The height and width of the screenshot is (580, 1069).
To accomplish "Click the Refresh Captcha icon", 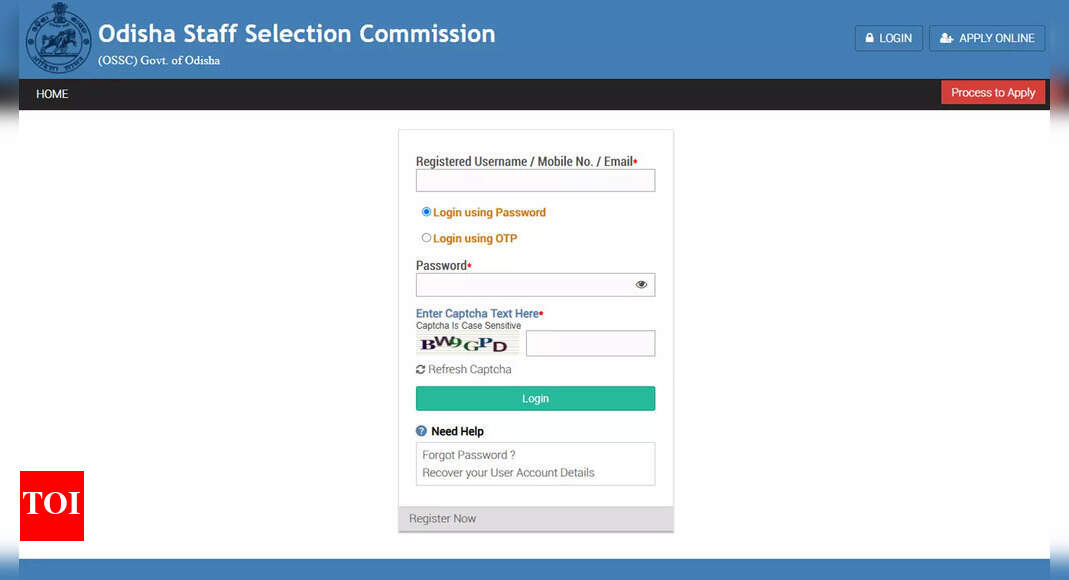I will [x=421, y=369].
